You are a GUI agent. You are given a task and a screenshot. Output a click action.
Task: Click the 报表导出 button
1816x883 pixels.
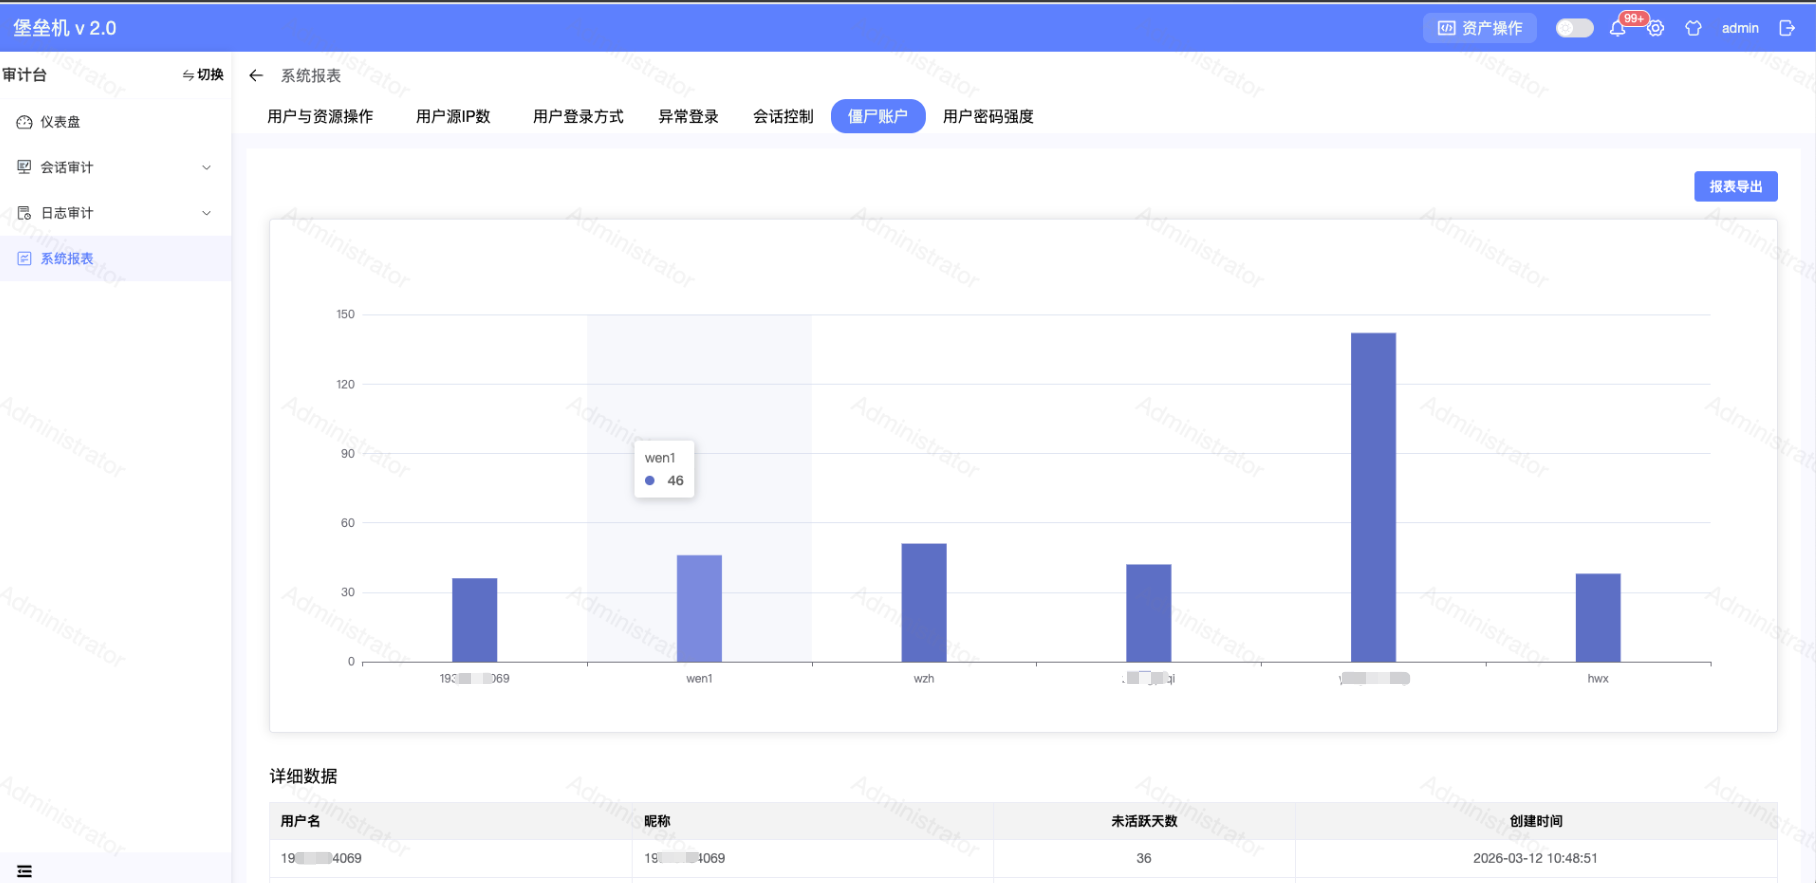tap(1735, 186)
